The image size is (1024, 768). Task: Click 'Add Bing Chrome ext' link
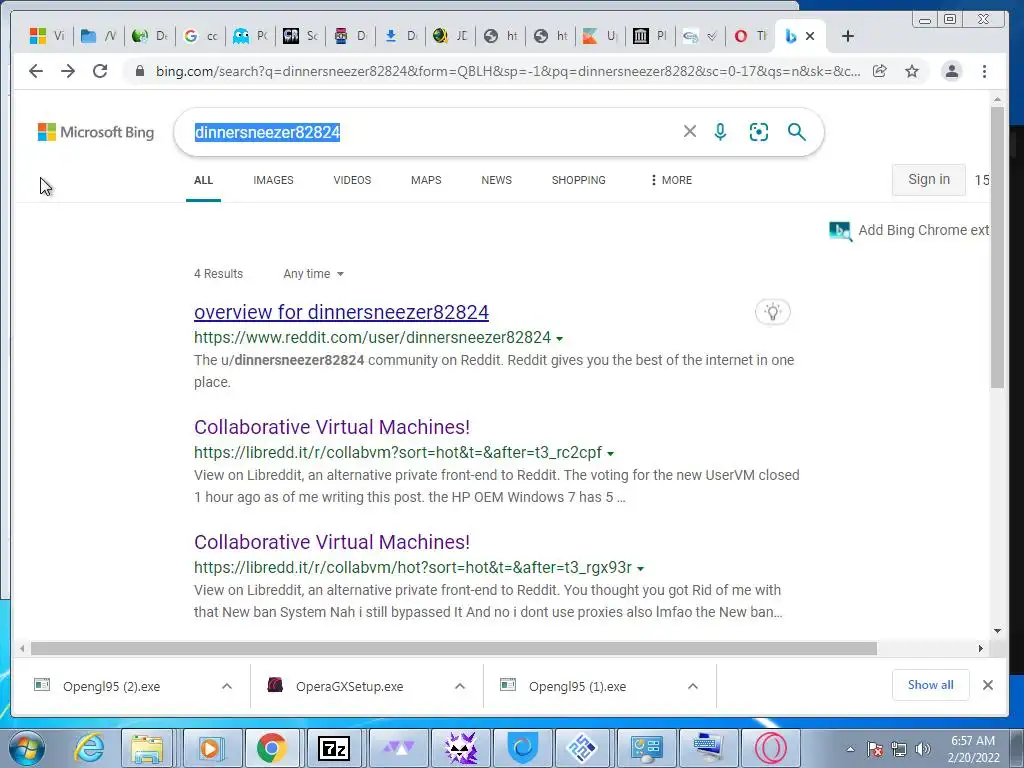click(x=923, y=230)
